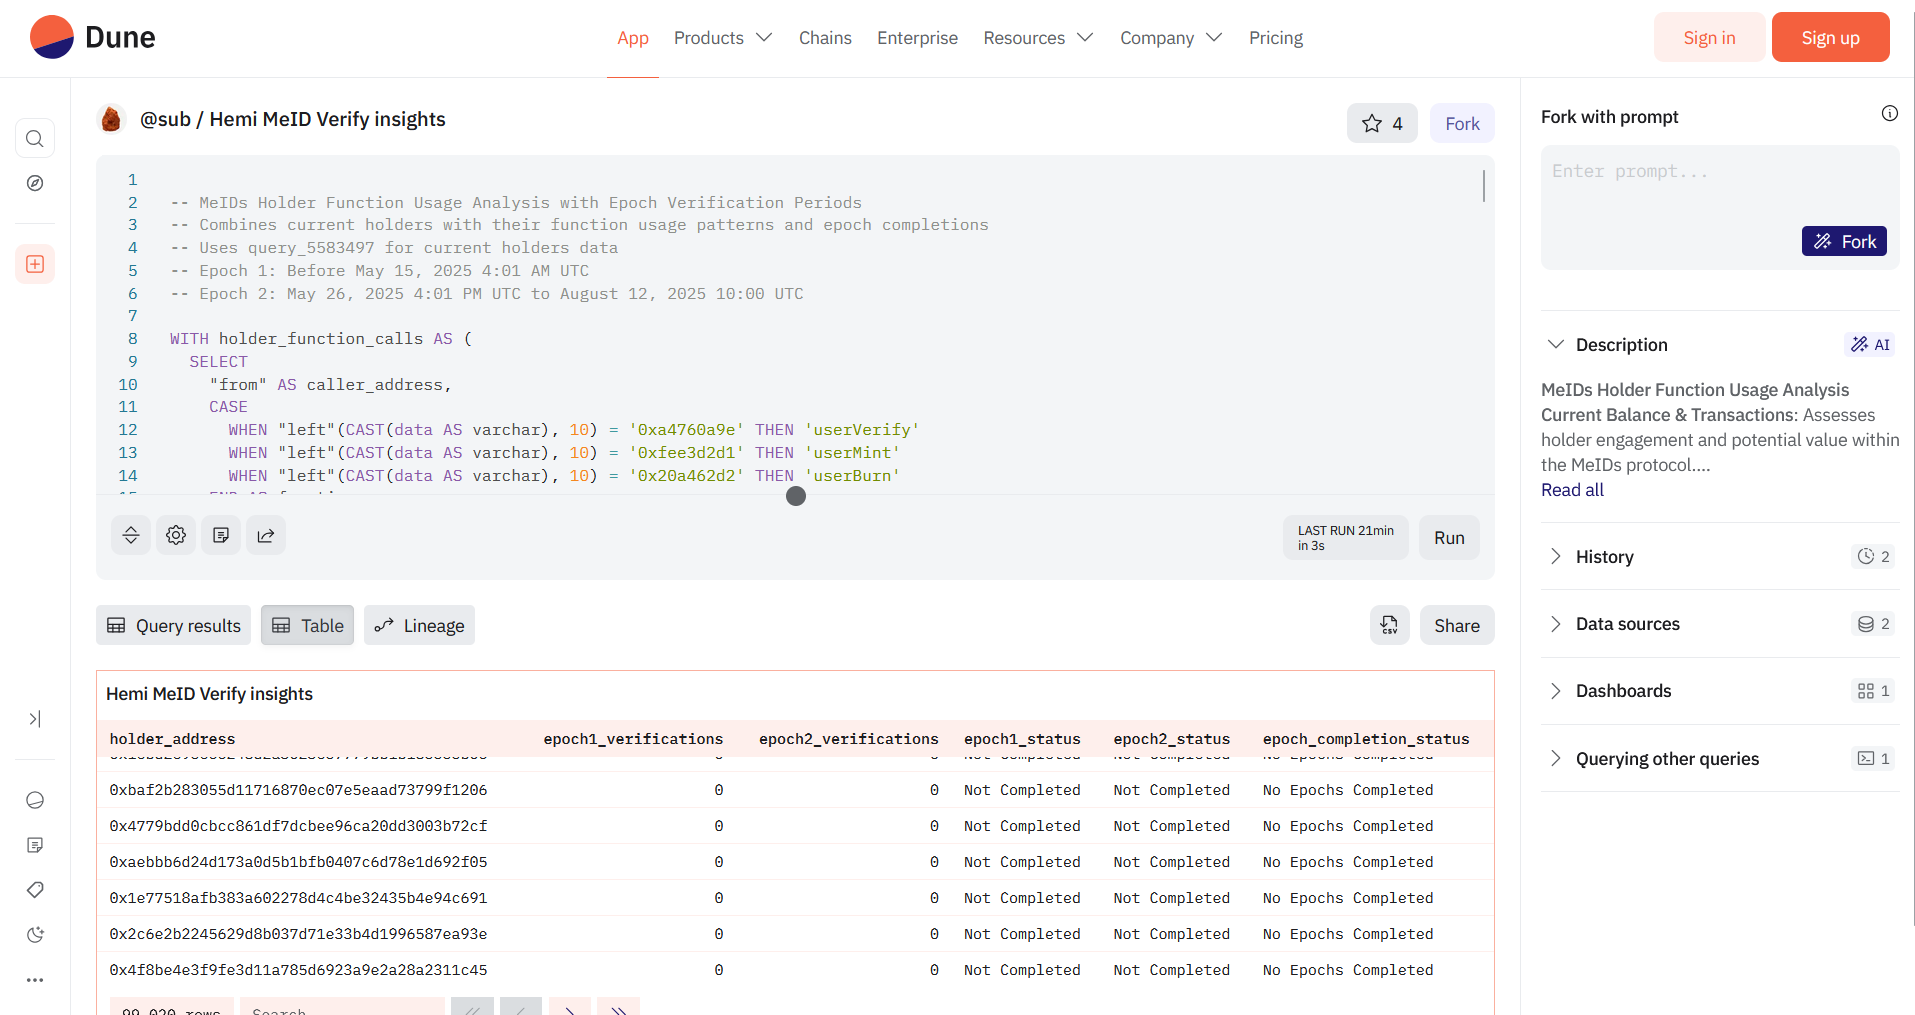Switch to the Query results tab

(x=174, y=625)
